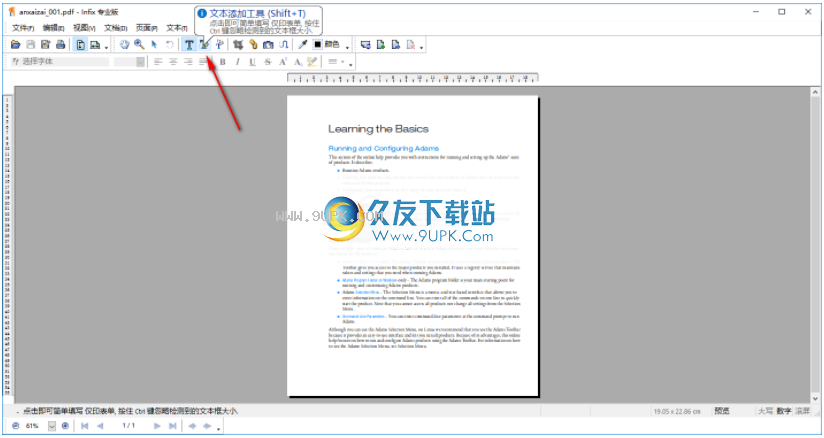The image size is (824, 438).
Task: Open the 61% zoom level dropdown
Action: [52, 426]
